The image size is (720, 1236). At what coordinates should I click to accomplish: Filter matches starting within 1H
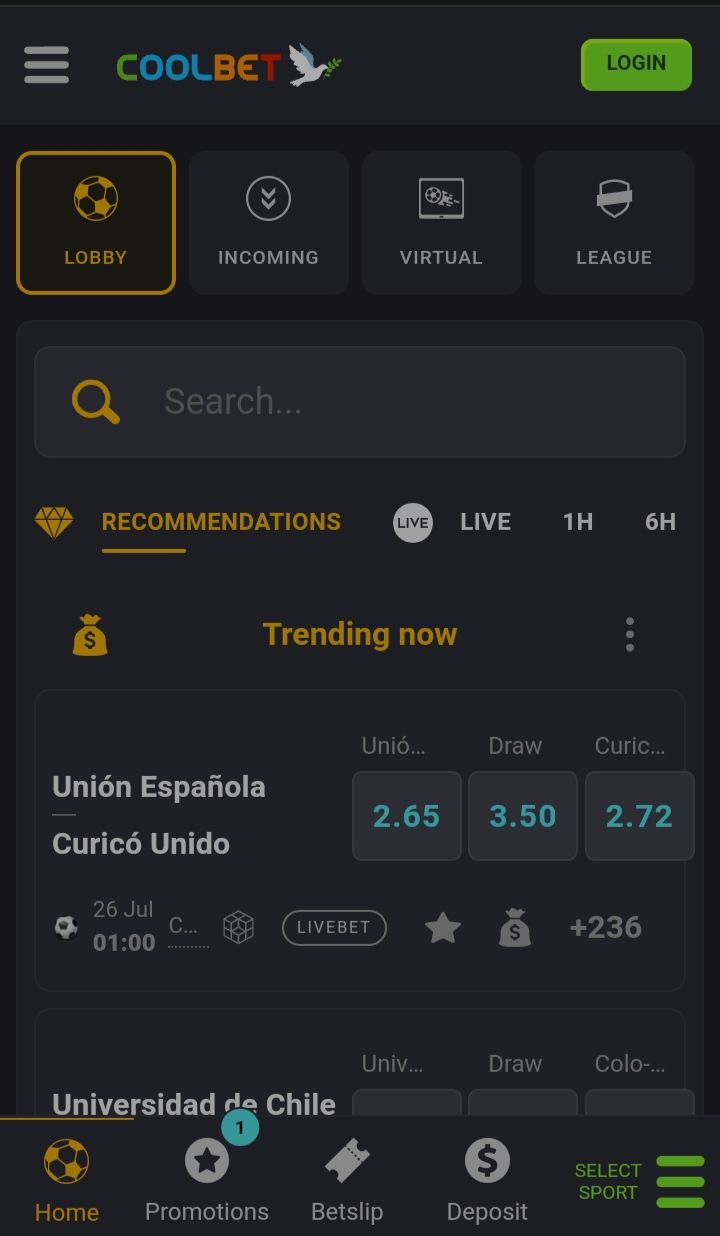[578, 521]
